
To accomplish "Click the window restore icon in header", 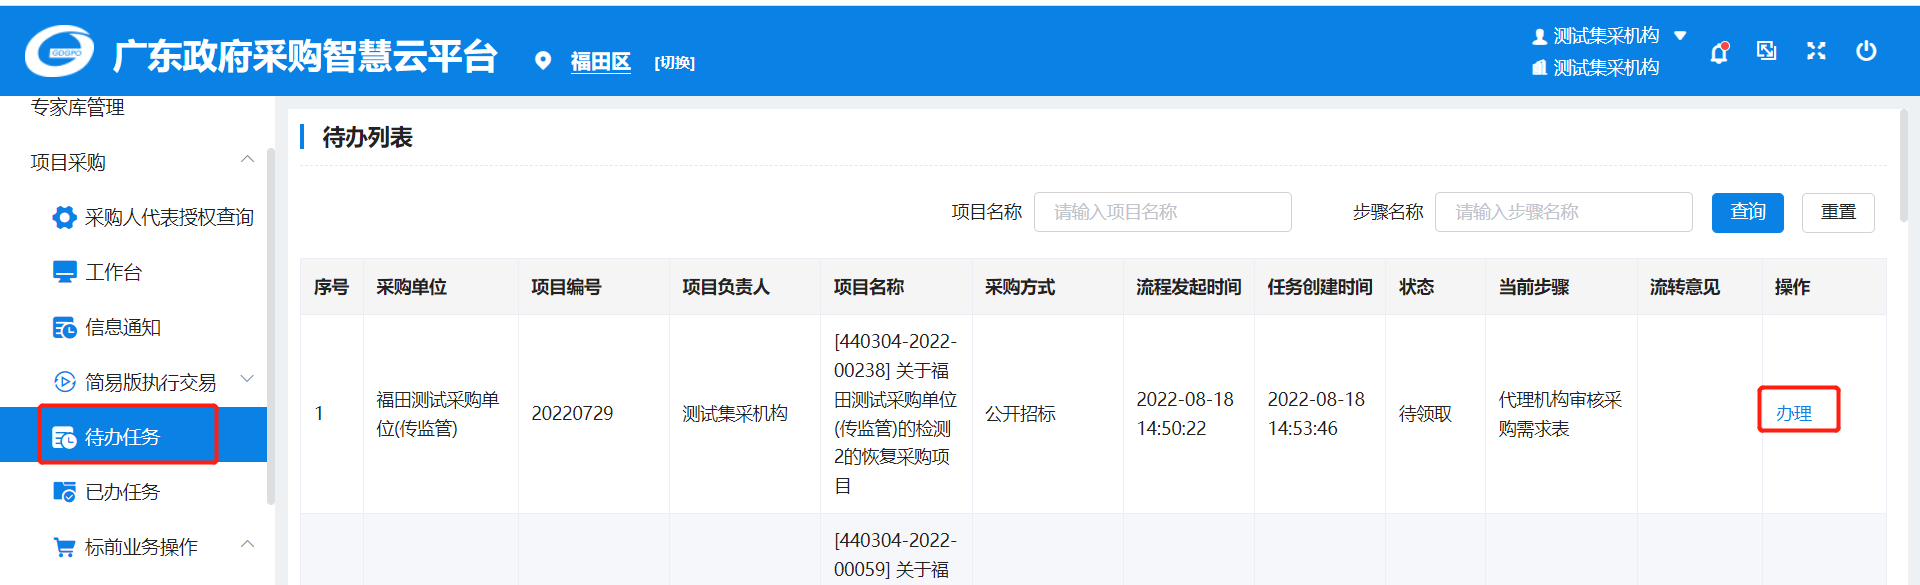I will [x=1766, y=51].
